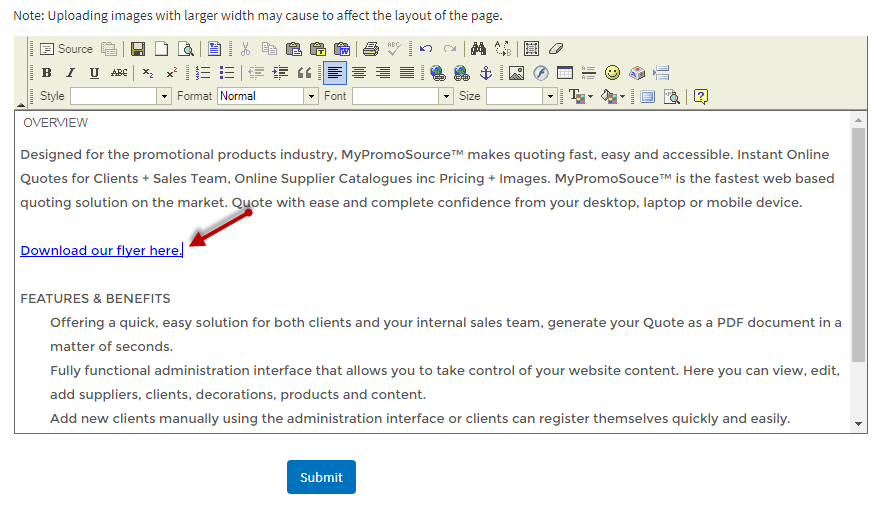This screenshot has width=875, height=505.
Task: Toggle Underline formatting
Action: [x=94, y=73]
